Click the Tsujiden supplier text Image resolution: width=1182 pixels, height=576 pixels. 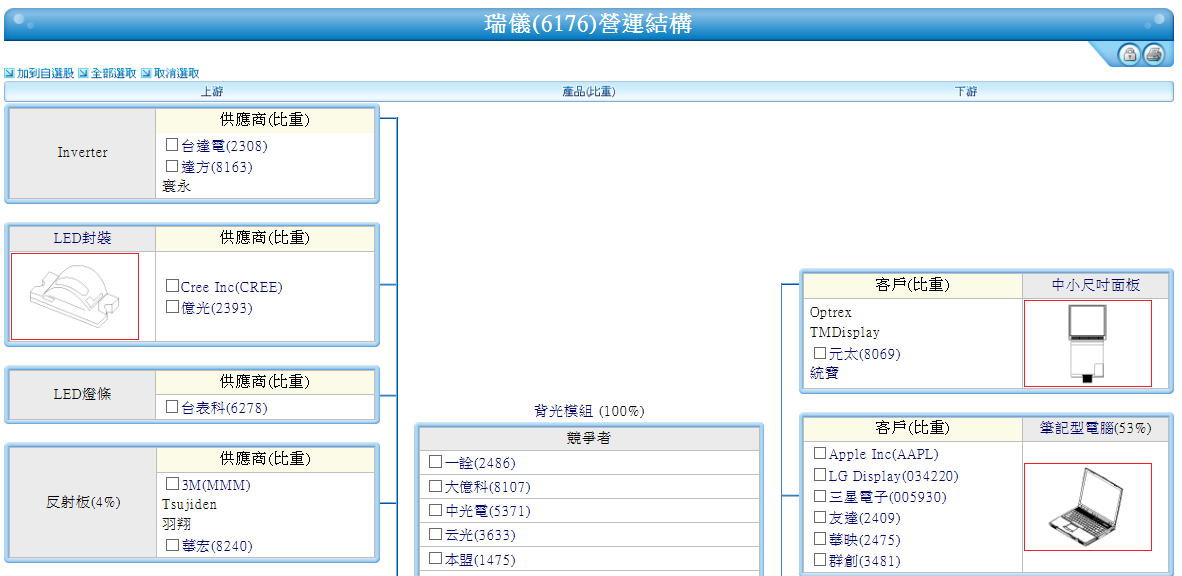pyautogui.click(x=189, y=504)
